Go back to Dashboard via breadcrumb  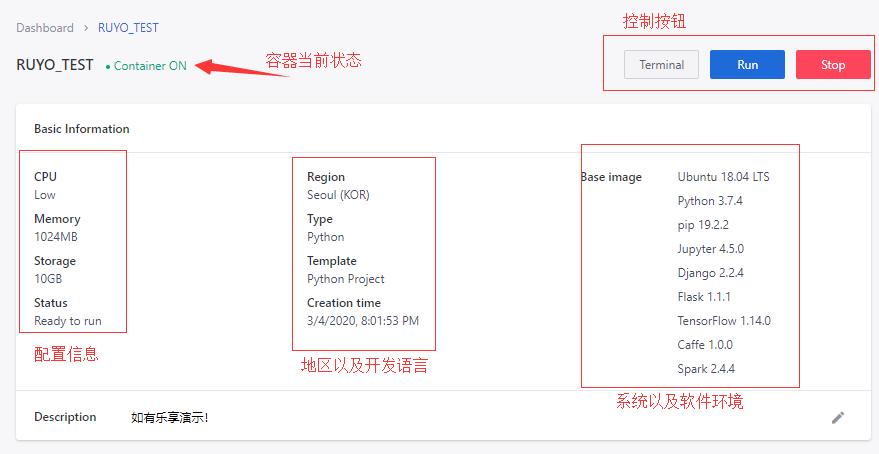(x=45, y=28)
